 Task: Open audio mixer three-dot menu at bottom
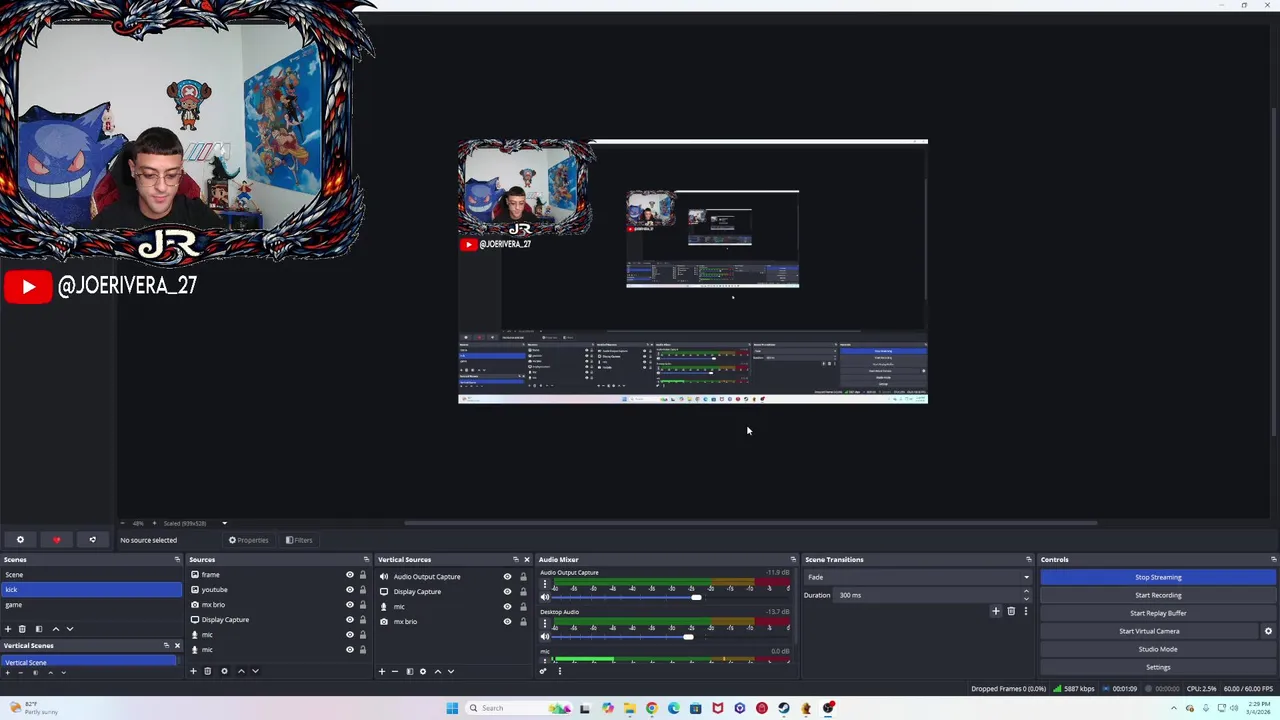(x=559, y=671)
